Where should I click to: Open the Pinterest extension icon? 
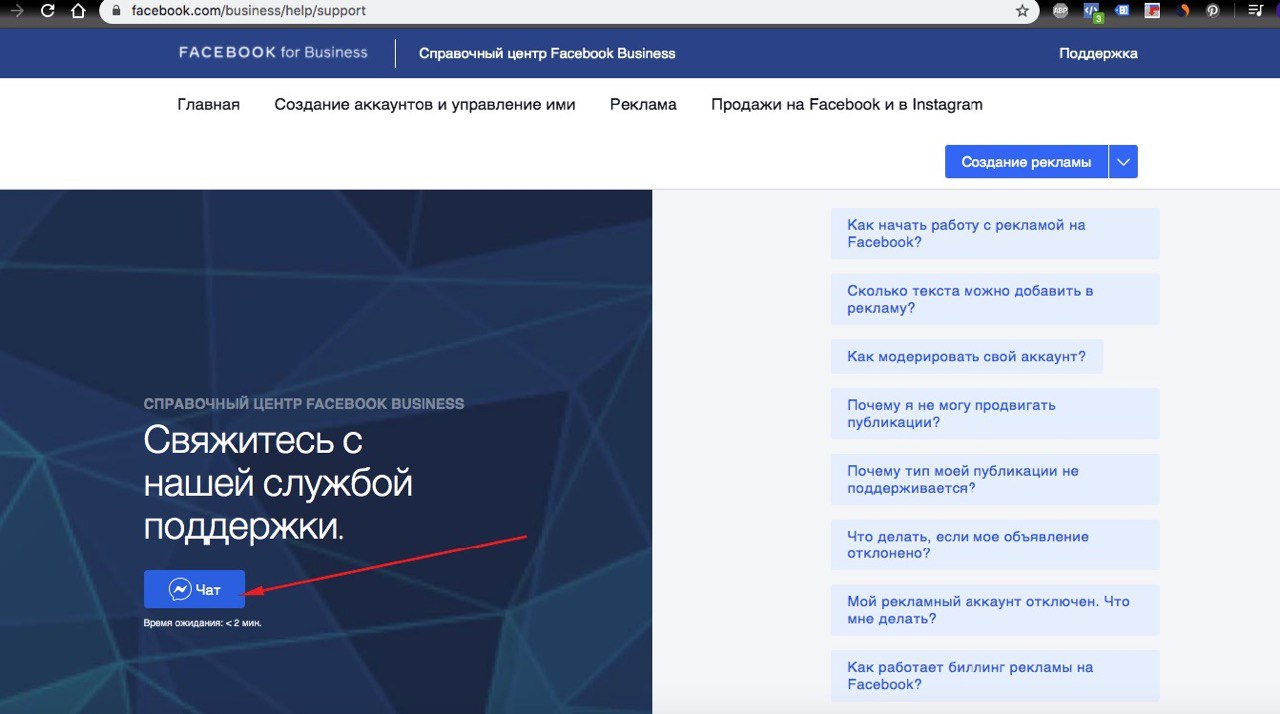[1213, 11]
